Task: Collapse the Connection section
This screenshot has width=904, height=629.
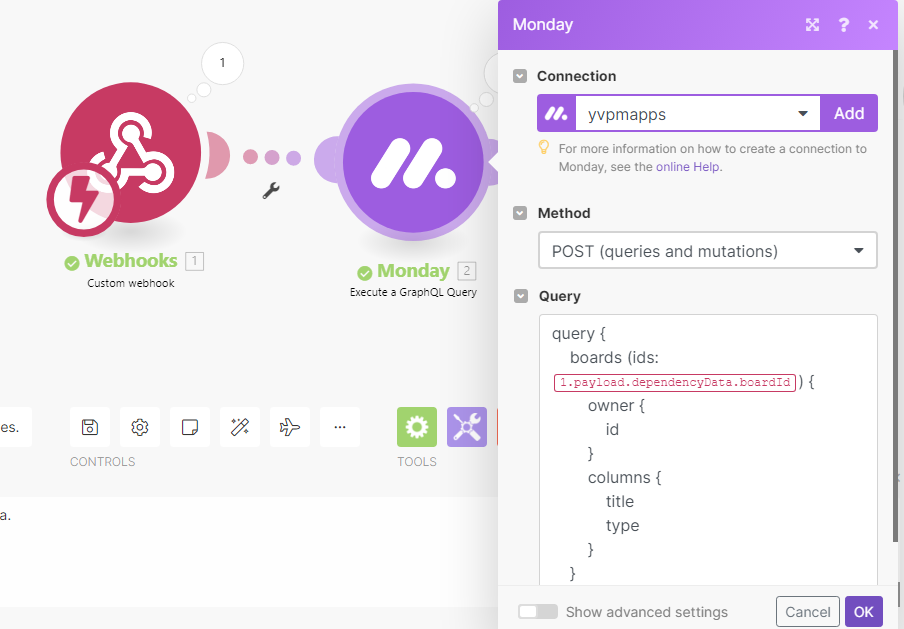Action: pos(520,76)
